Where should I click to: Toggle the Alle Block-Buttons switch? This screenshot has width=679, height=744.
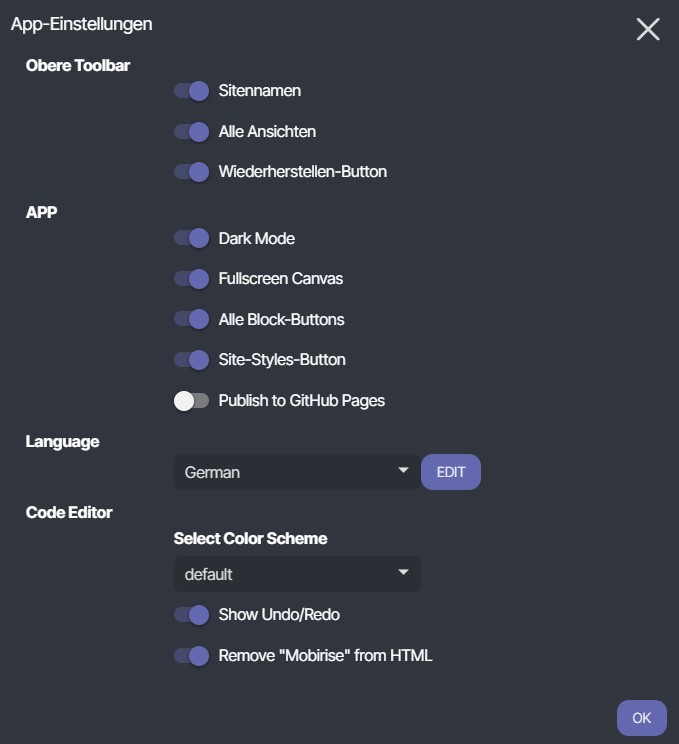(x=191, y=320)
